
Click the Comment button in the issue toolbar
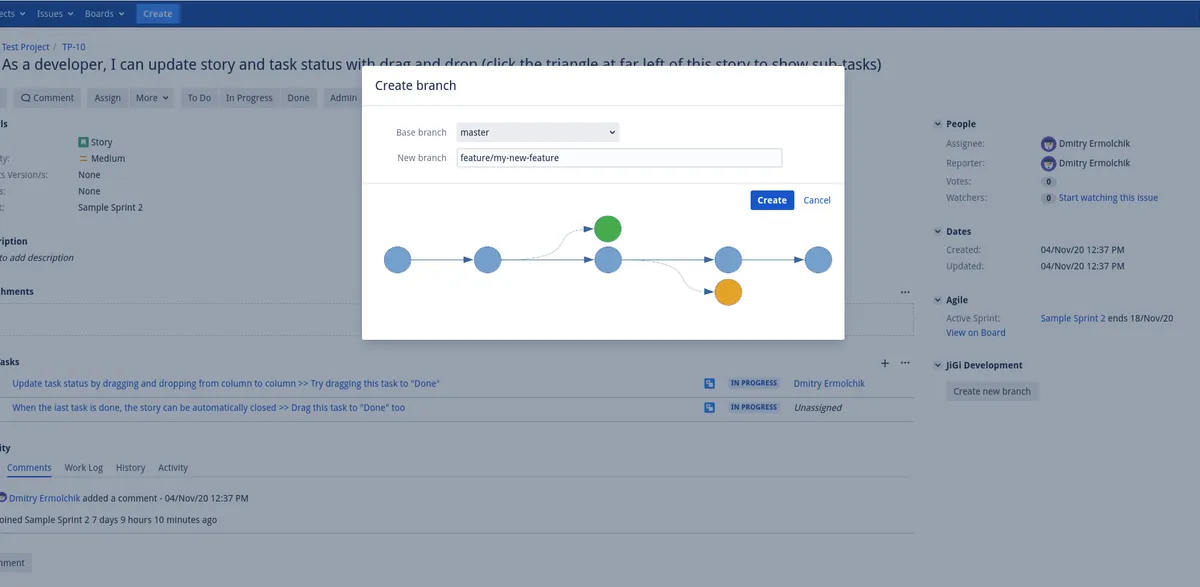(x=47, y=98)
